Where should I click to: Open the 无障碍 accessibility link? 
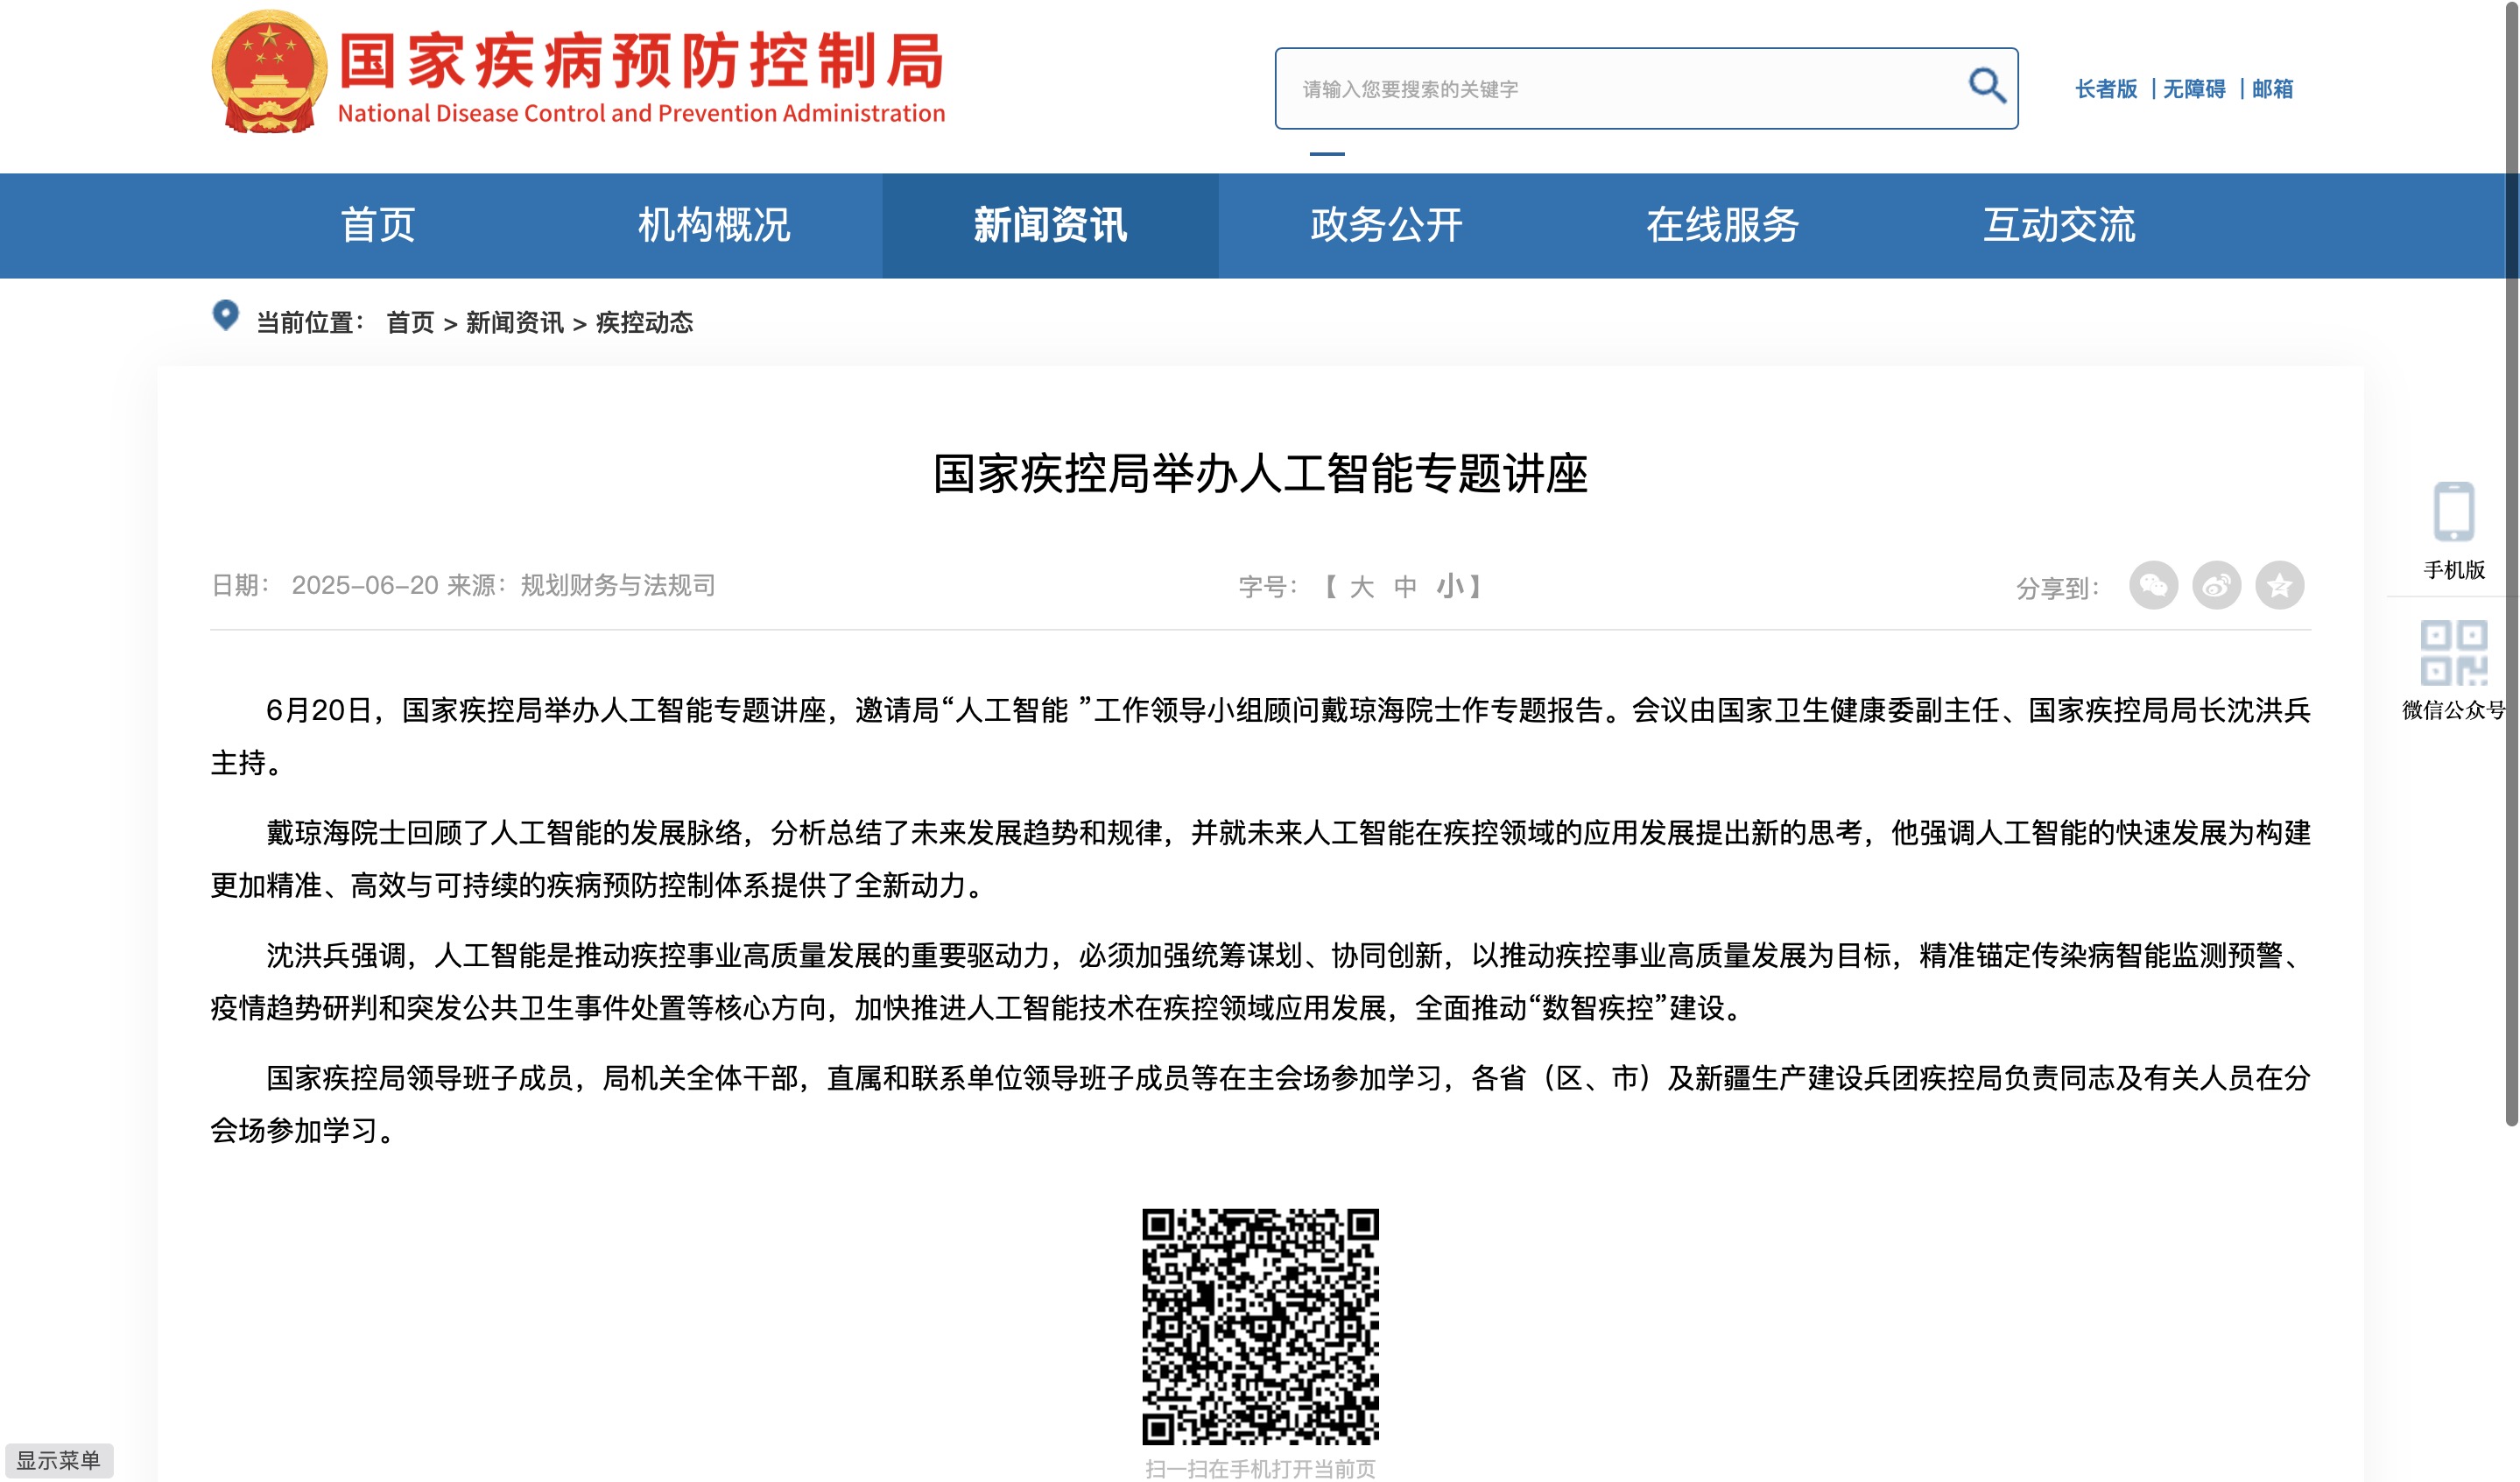tap(2194, 89)
